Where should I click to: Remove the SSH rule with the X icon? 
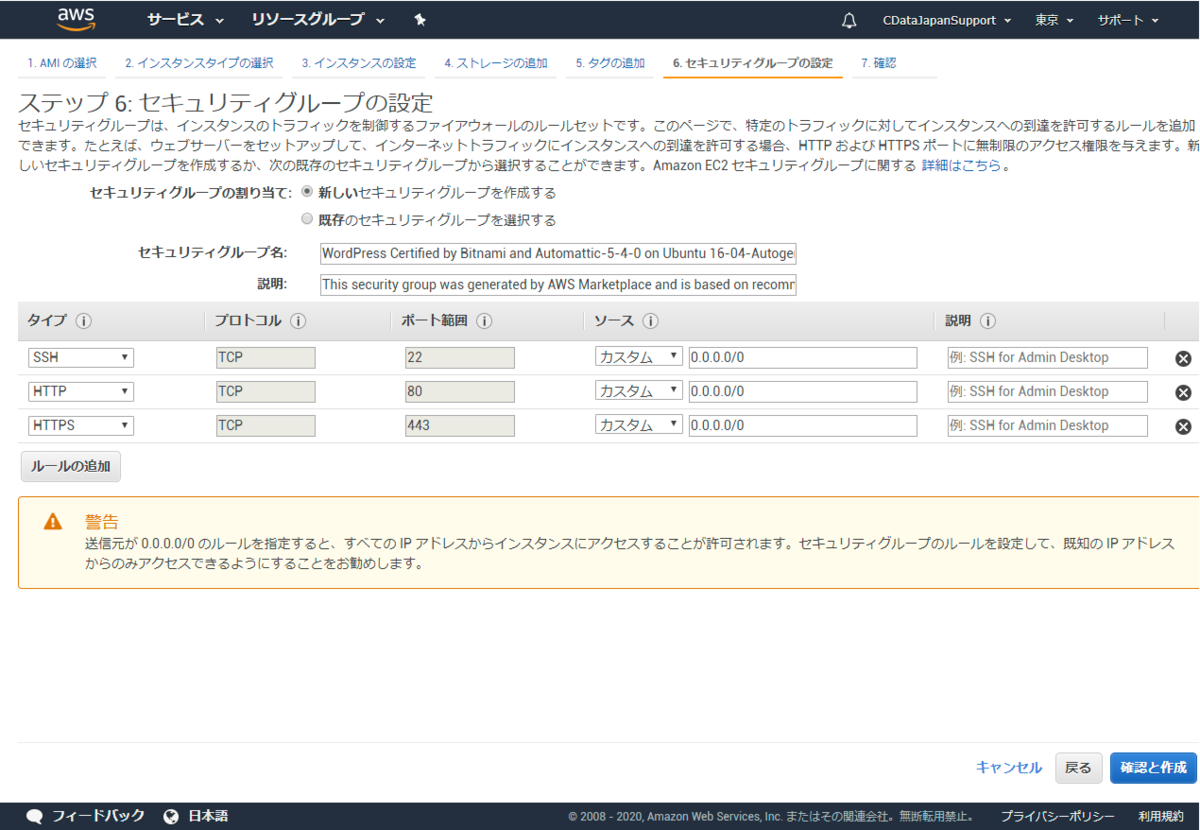pos(1183,357)
